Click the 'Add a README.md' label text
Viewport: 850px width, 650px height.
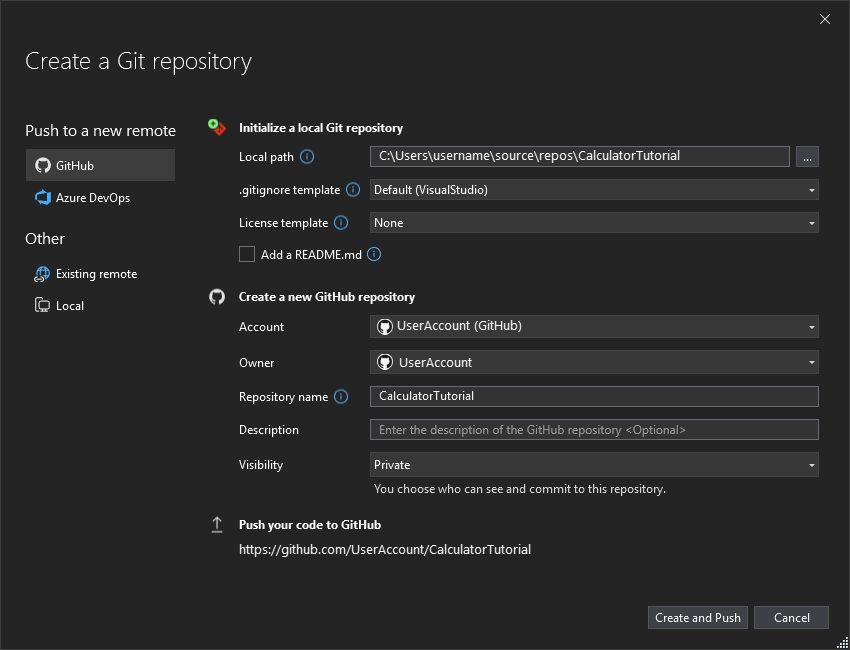(x=311, y=255)
